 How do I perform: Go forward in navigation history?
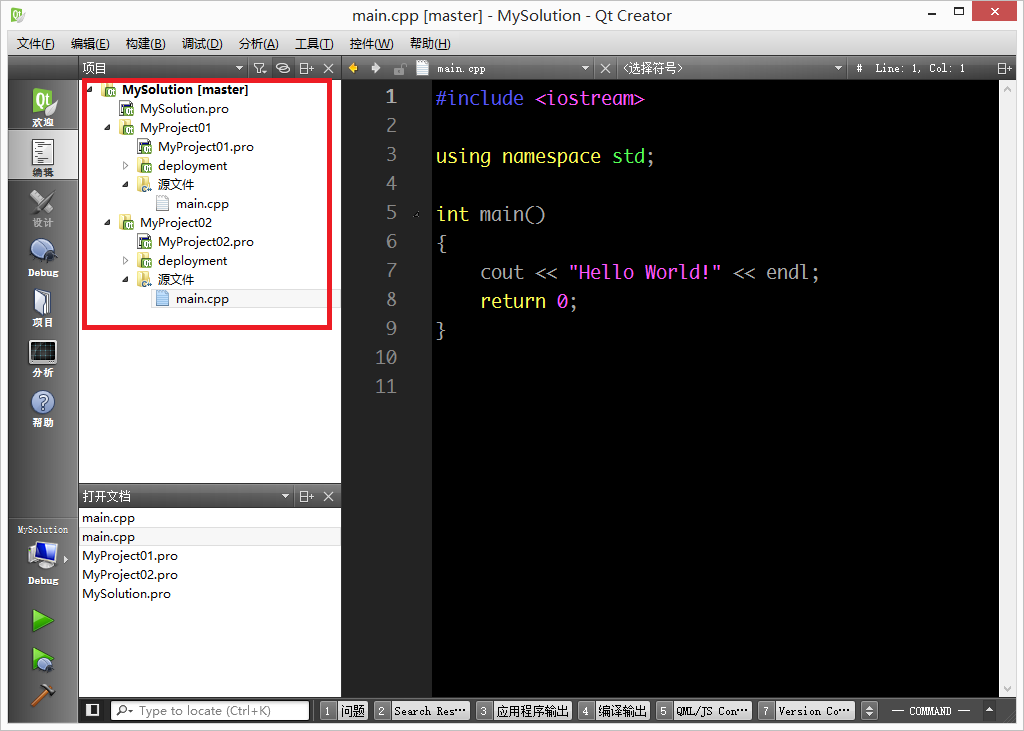pos(376,68)
